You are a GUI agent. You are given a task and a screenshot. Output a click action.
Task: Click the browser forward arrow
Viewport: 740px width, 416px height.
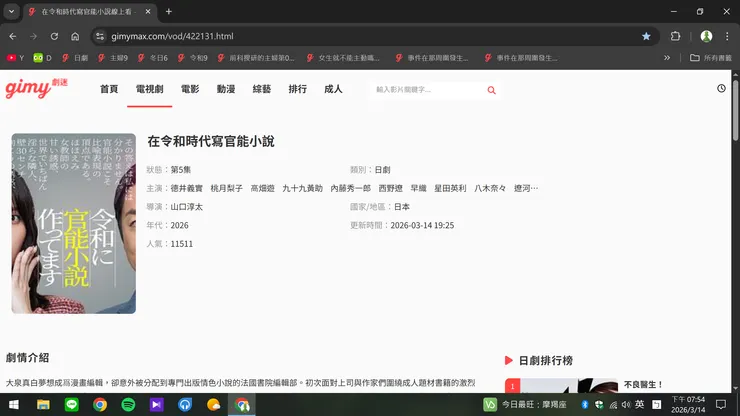pos(33,36)
